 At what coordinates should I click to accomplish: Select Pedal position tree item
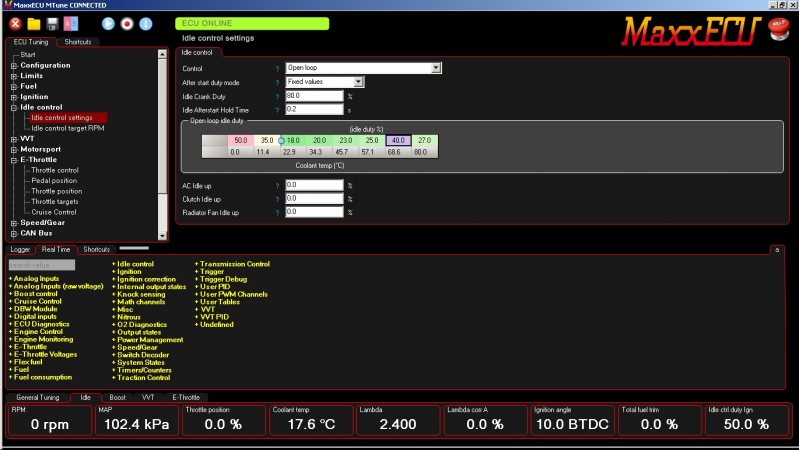[x=54, y=180]
